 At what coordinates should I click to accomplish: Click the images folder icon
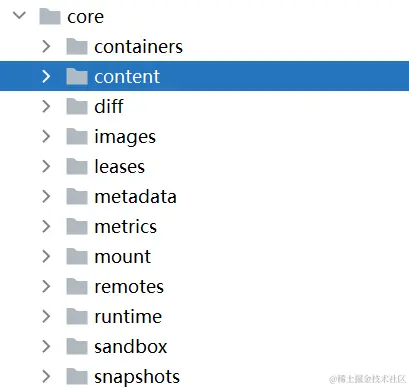pos(77,136)
